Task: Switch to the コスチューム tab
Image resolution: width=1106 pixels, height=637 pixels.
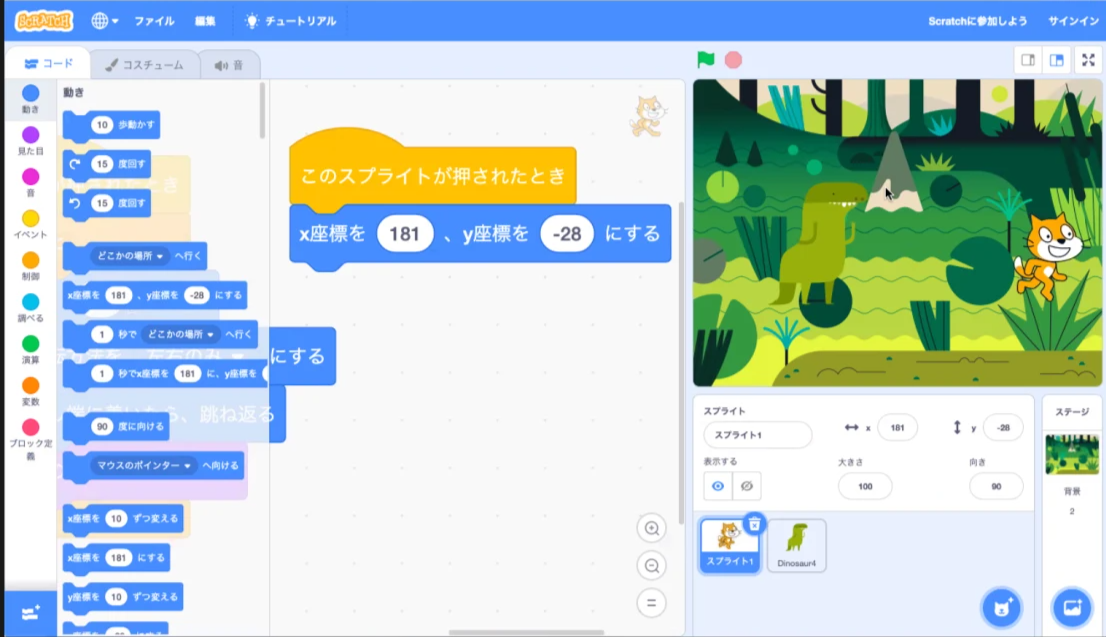Action: (x=144, y=65)
